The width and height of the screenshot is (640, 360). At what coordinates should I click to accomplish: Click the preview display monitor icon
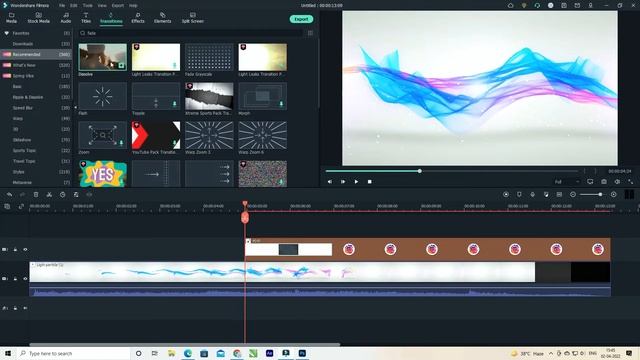click(590, 182)
